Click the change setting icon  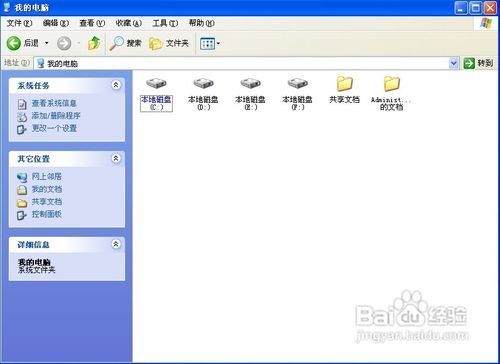pos(22,129)
